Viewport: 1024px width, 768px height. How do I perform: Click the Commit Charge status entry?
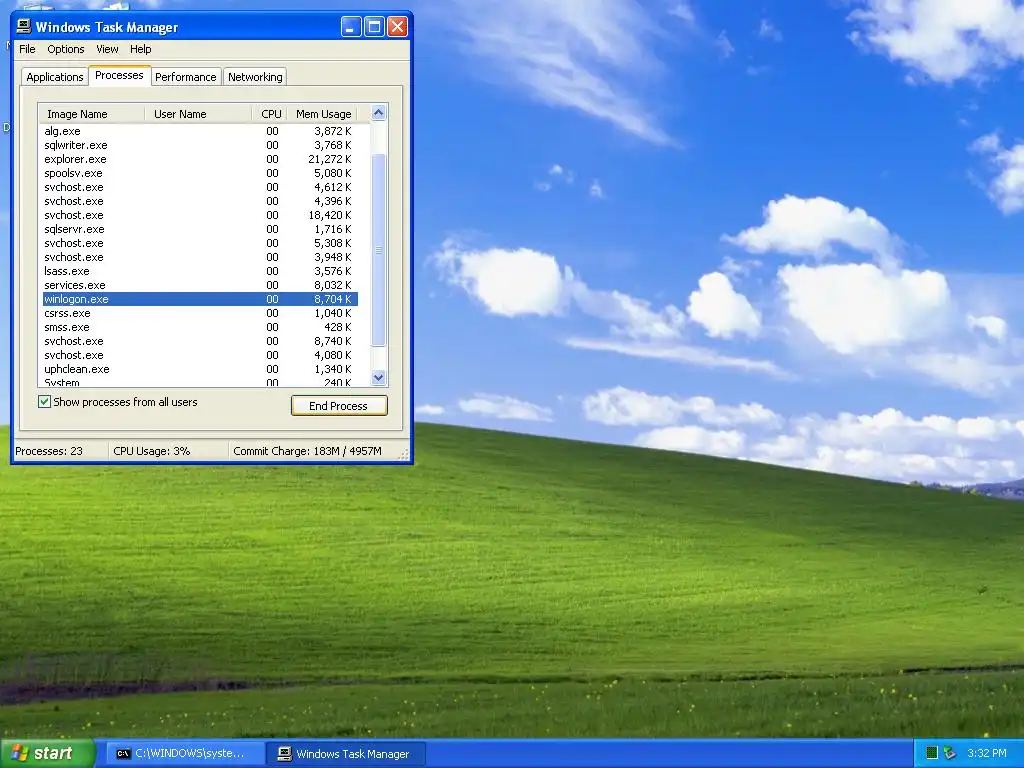coord(307,451)
